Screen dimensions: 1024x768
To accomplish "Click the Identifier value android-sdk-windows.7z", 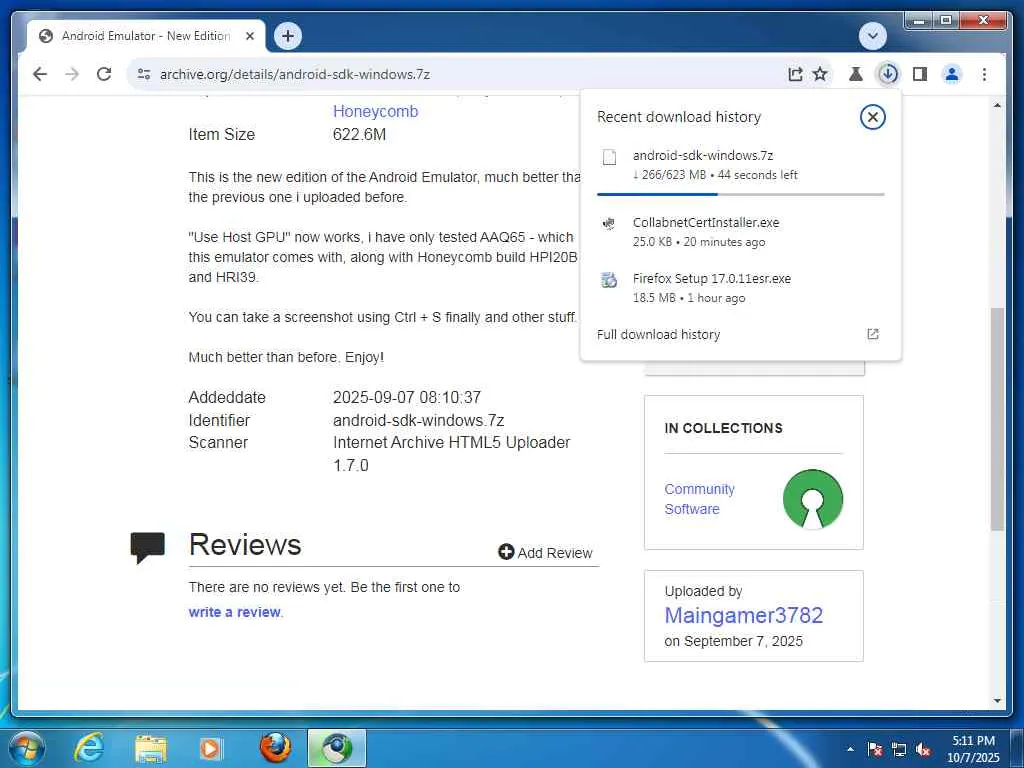I will [418, 420].
